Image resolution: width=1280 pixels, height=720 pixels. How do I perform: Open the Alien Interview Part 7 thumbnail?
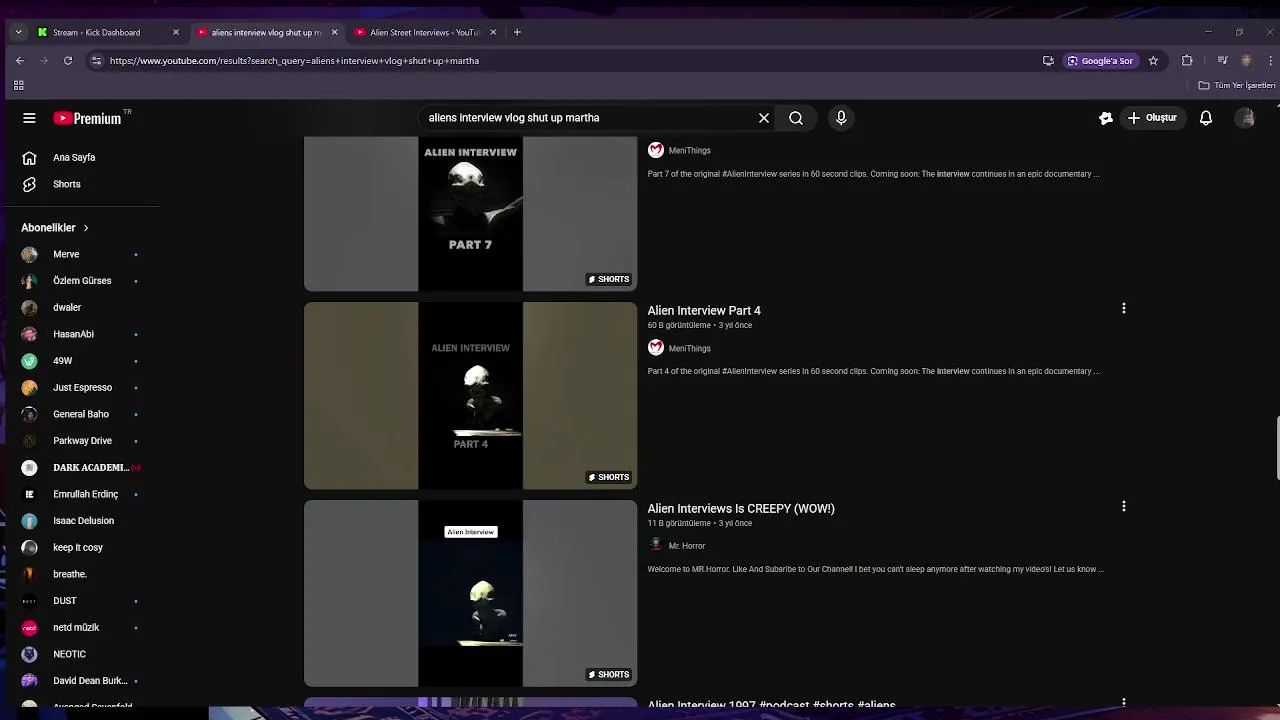click(x=470, y=213)
